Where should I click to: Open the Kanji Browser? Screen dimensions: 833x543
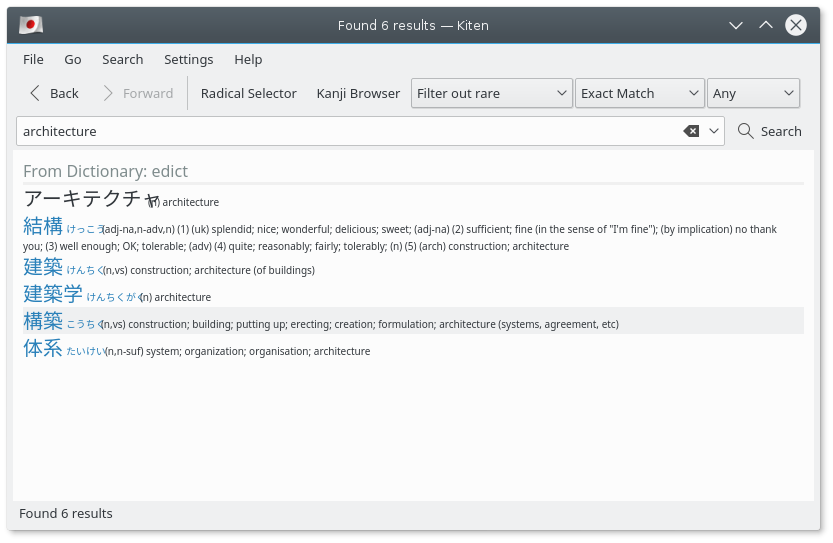click(358, 93)
